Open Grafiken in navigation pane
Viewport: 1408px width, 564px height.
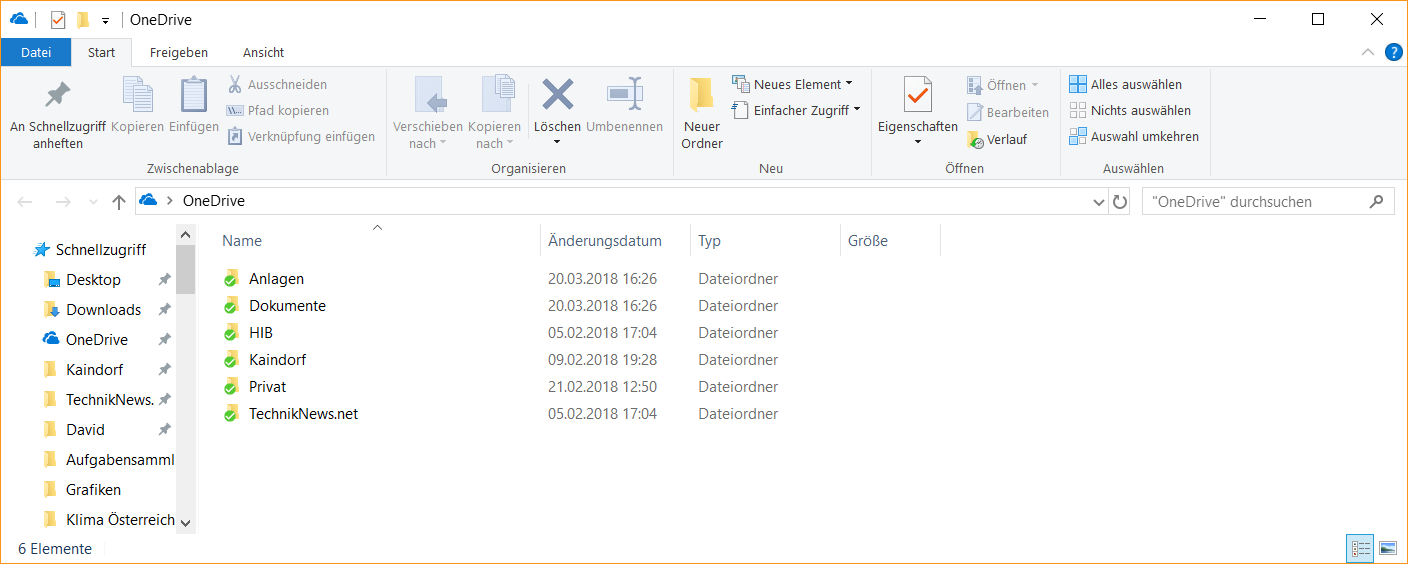coord(93,490)
